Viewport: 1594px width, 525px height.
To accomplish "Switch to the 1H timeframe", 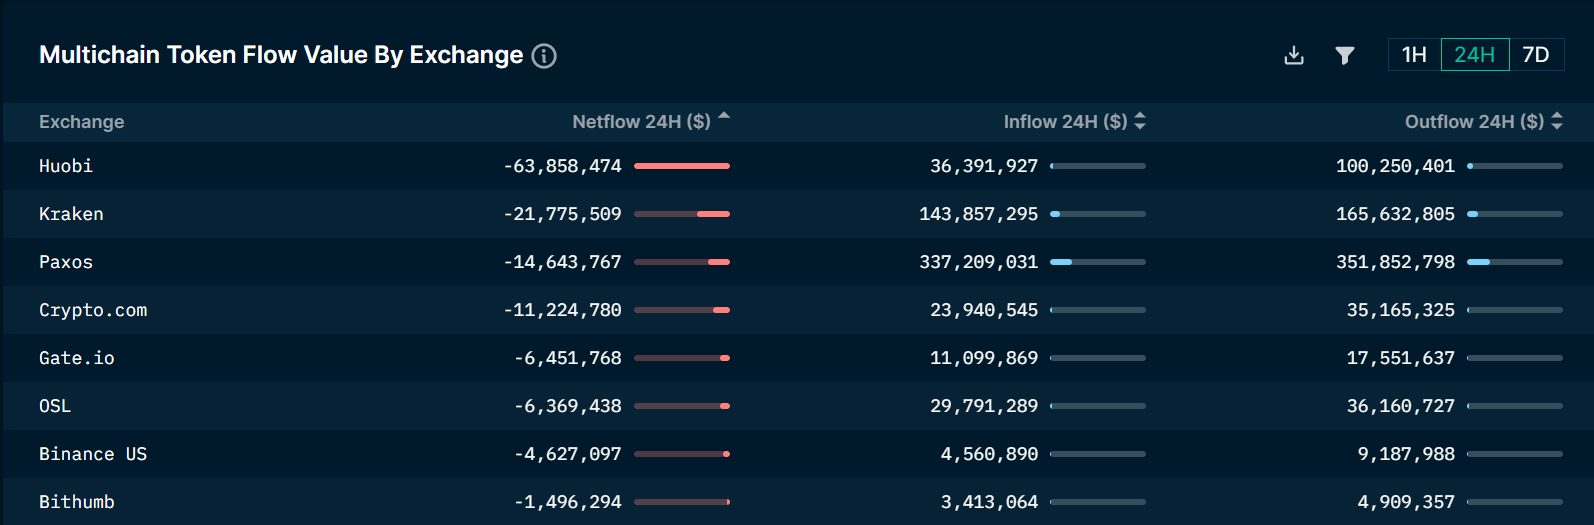I will [1414, 55].
